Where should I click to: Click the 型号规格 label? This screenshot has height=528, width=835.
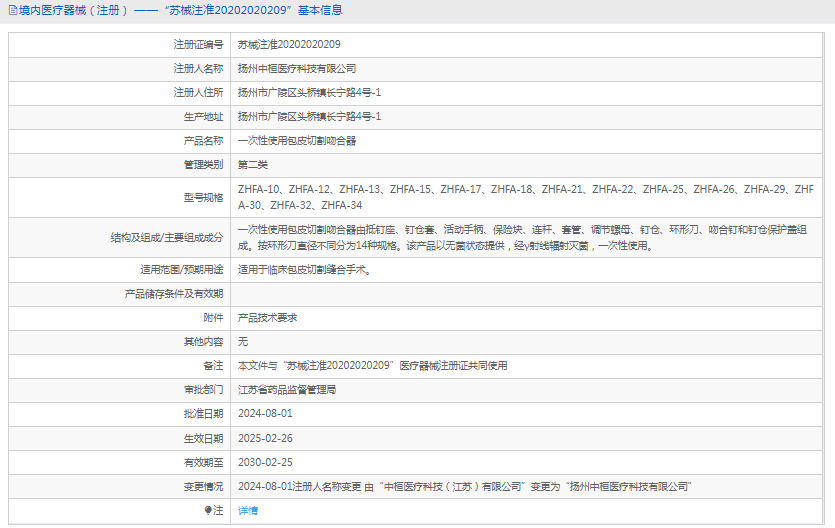click(203, 197)
